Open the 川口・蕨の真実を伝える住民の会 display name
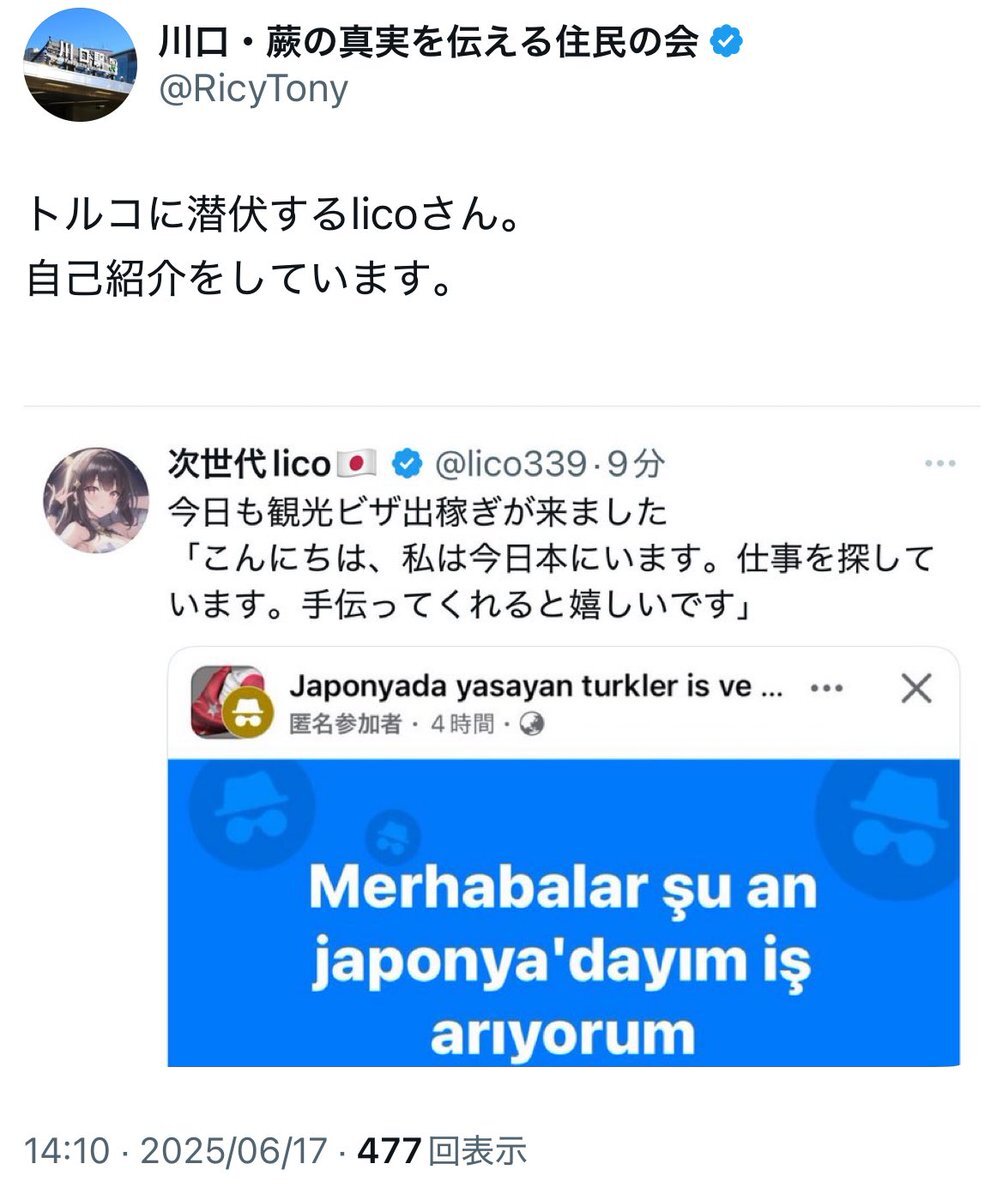Viewport: 1003px width, 1200px height. click(x=428, y=42)
